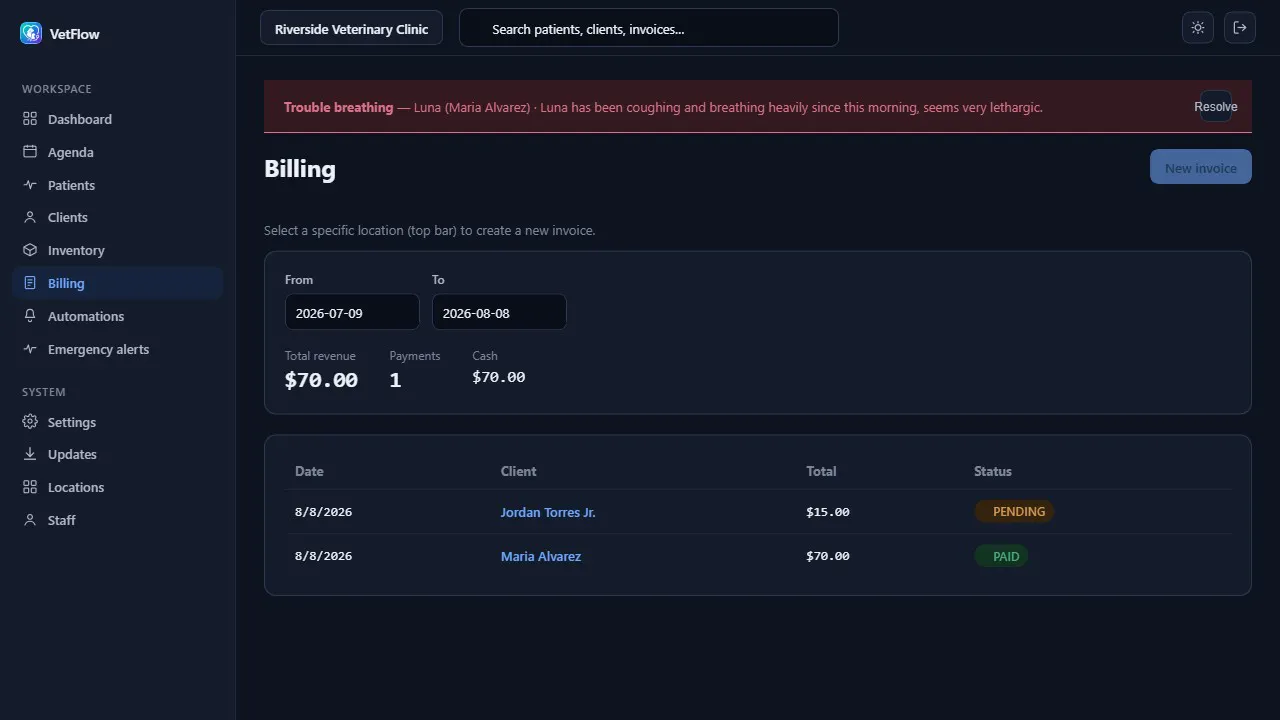
Task: Click the Payments count value 1
Action: click(395, 380)
